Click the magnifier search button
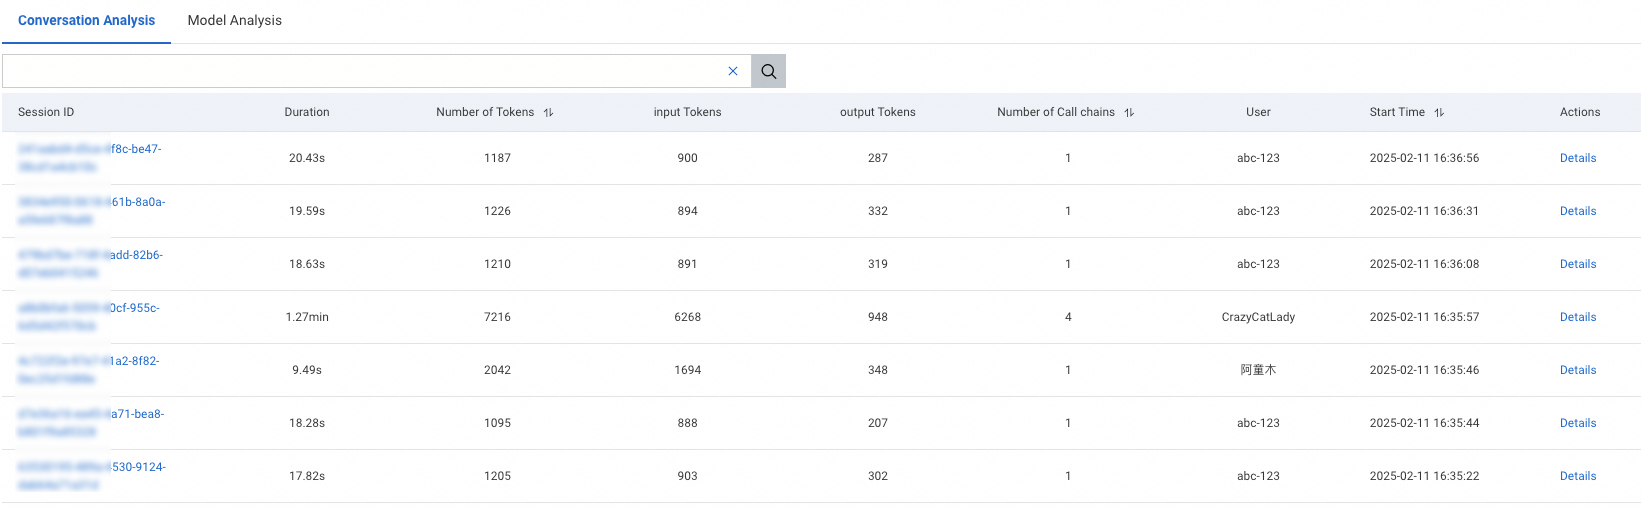1641x510 pixels. pos(768,71)
